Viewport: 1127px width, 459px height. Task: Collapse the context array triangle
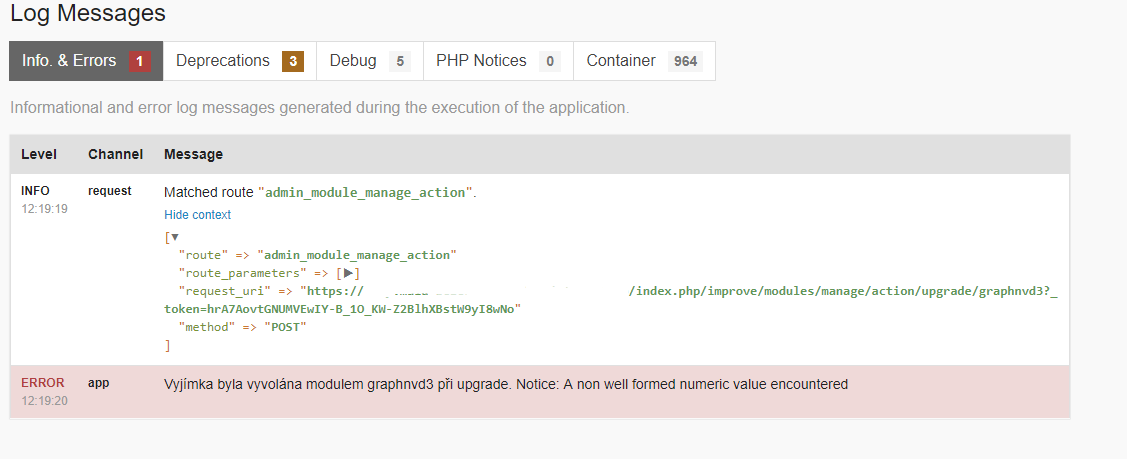pos(175,237)
